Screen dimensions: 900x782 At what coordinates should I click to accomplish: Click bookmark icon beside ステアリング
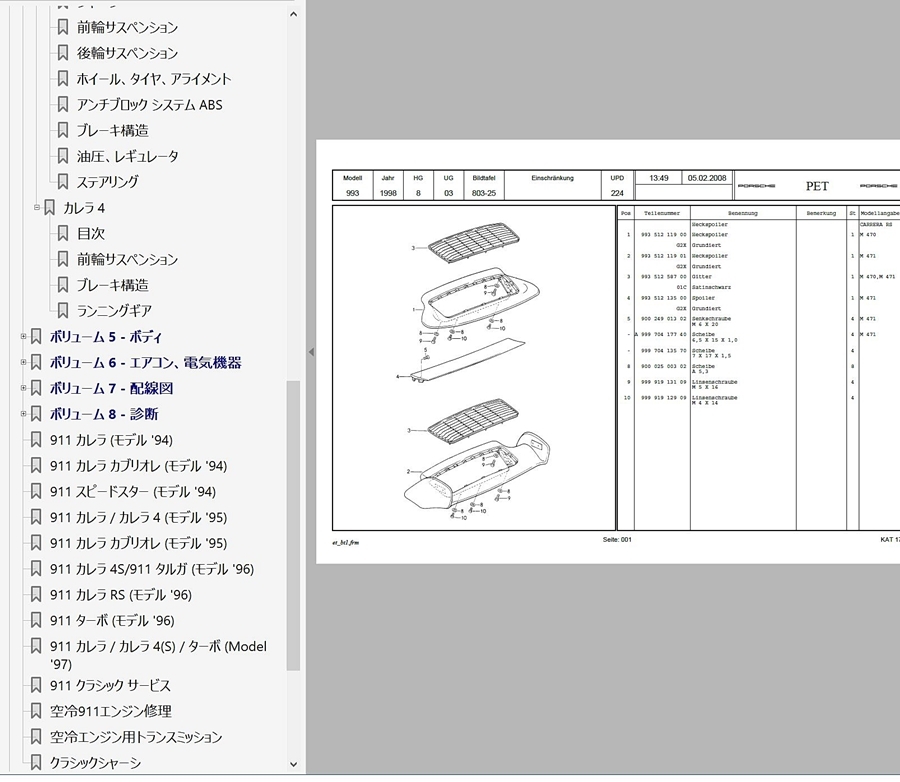coord(63,181)
